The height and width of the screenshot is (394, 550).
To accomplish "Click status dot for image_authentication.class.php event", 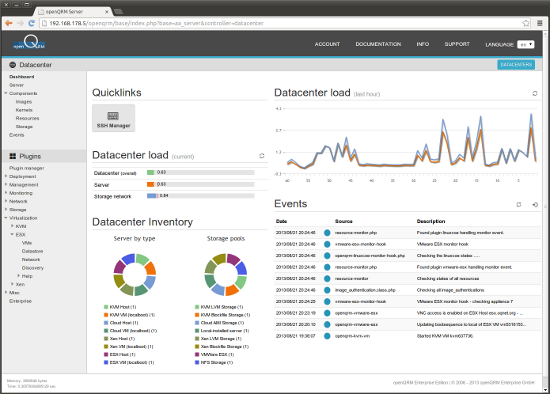I will (x=327, y=290).
